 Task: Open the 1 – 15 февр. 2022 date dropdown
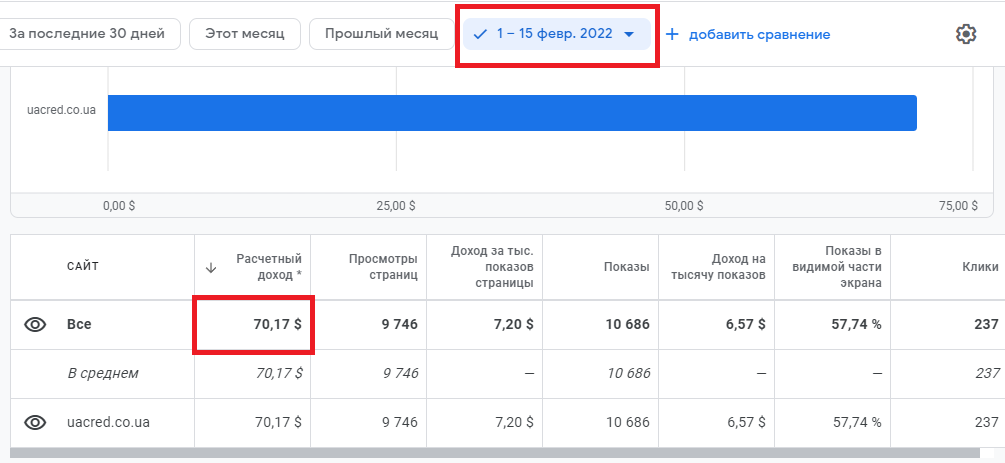pos(557,34)
